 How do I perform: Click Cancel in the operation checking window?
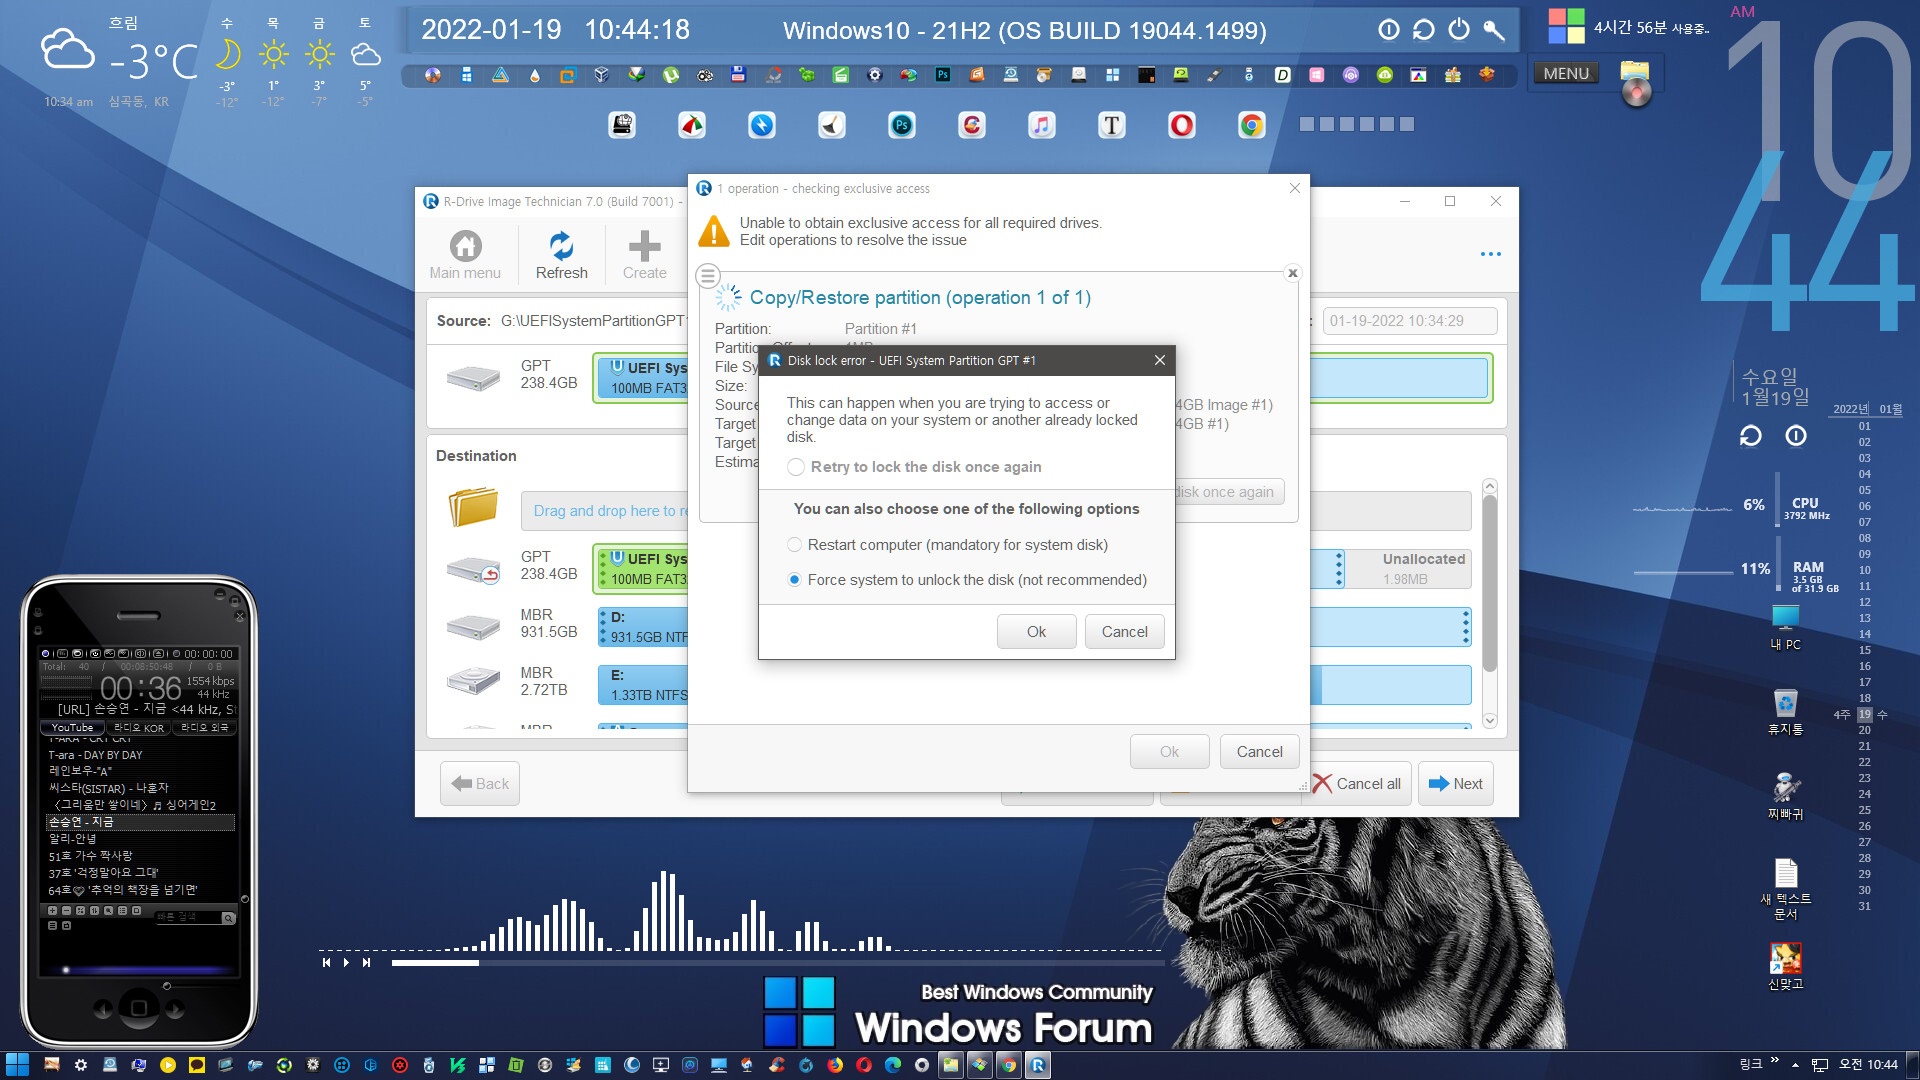pos(1259,752)
